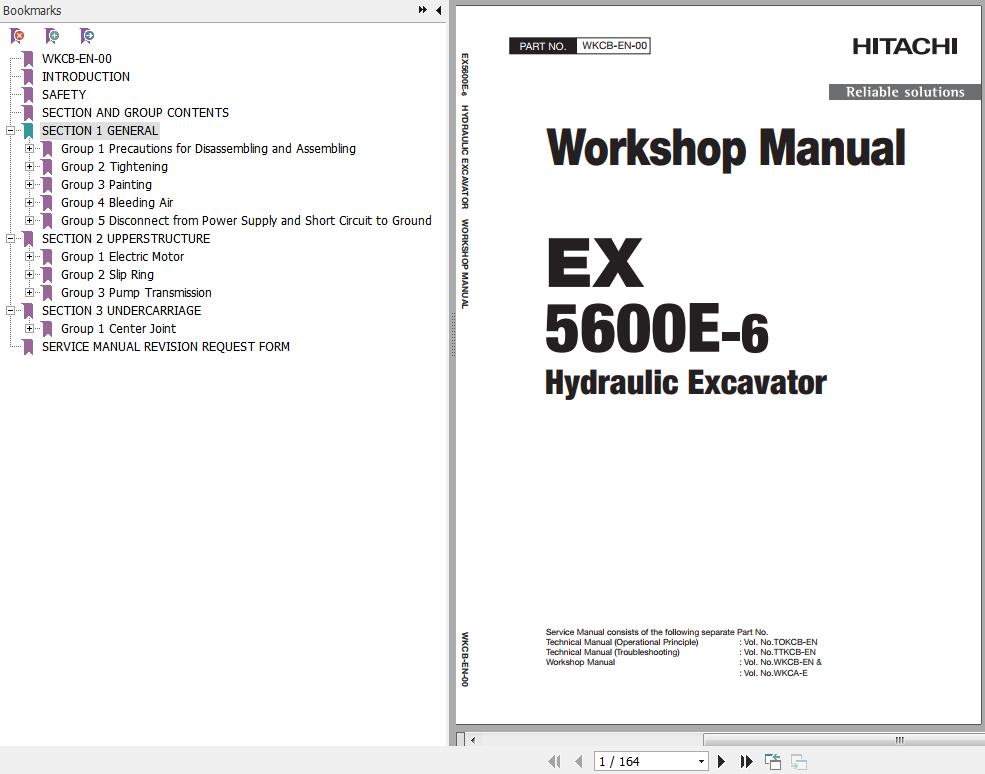Click the Bookmarks panel title
Image resolution: width=985 pixels, height=774 pixels.
click(32, 10)
